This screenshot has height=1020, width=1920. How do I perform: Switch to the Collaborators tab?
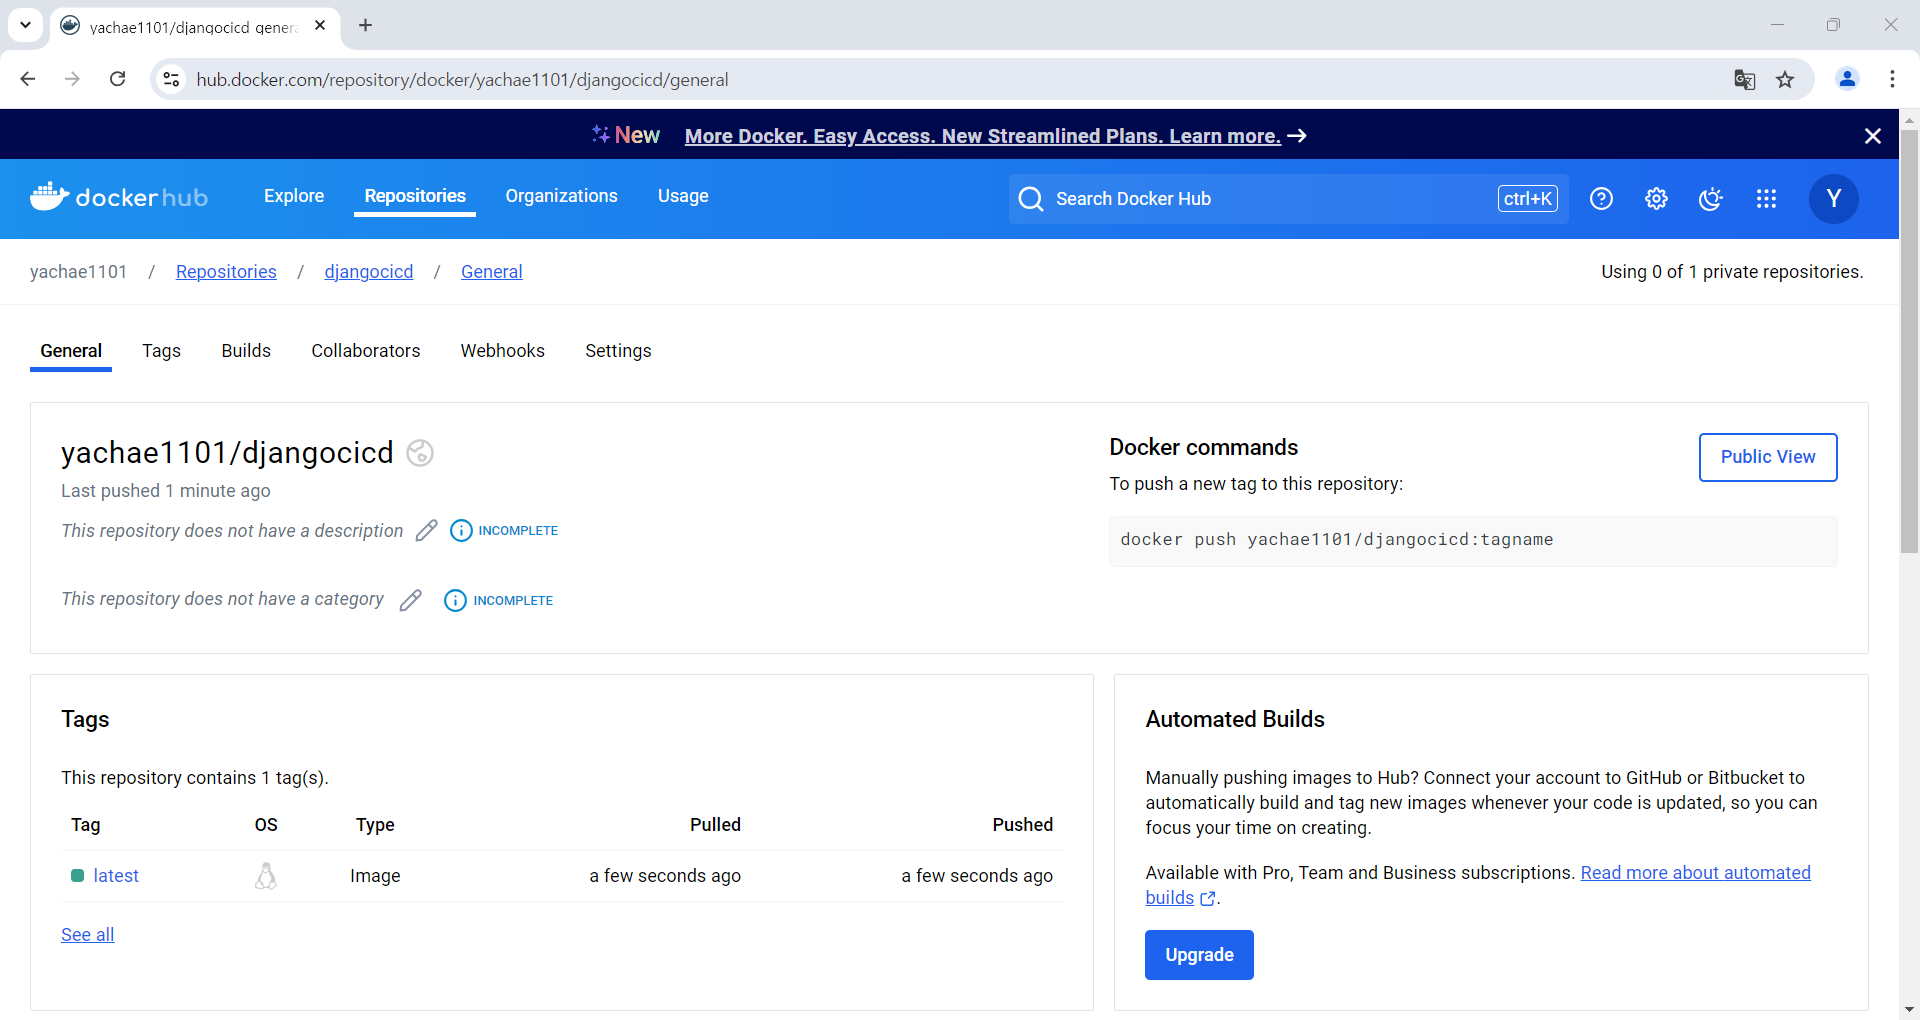tap(366, 351)
